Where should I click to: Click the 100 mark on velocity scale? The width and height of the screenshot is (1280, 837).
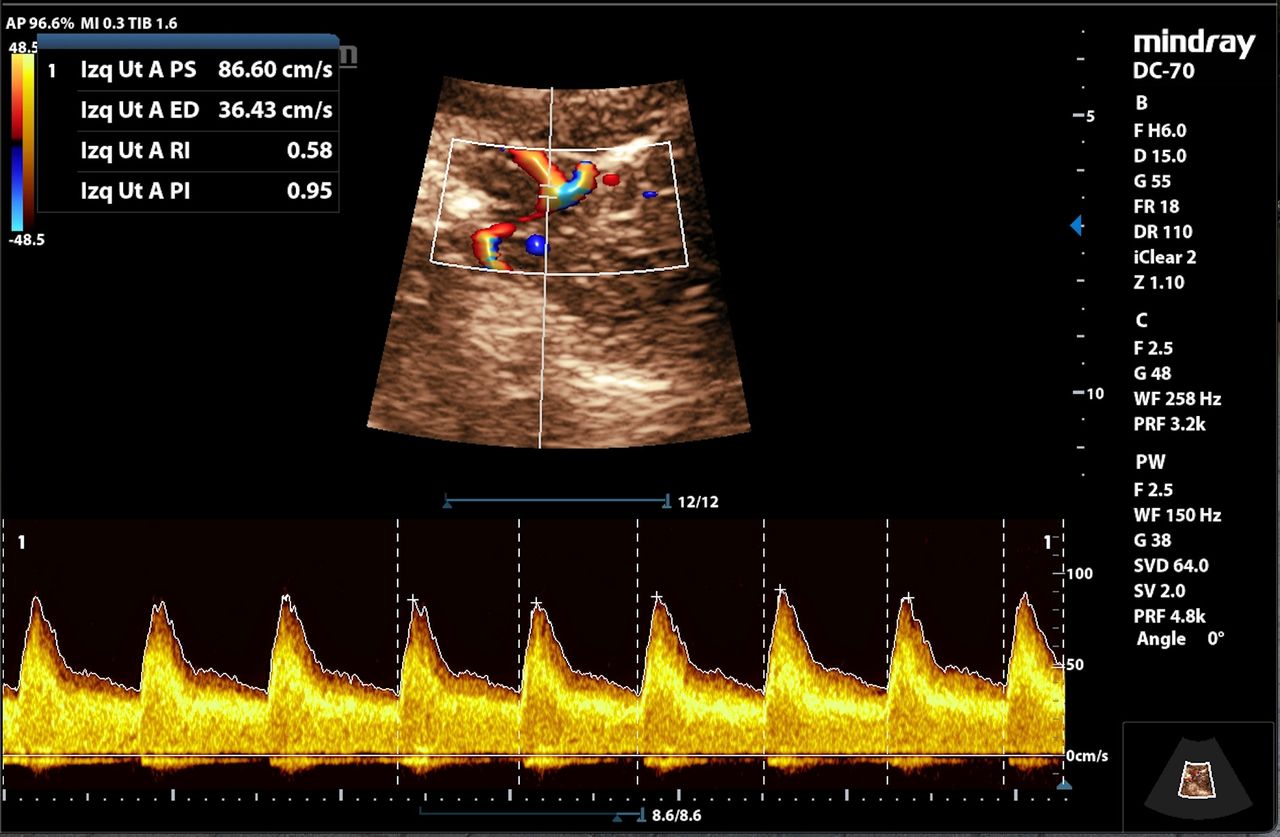click(x=1080, y=573)
